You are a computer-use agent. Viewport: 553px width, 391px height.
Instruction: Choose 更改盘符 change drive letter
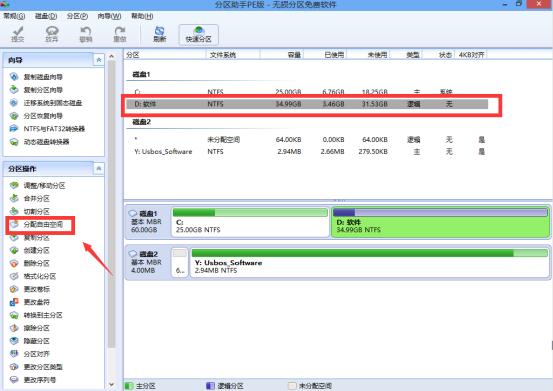coord(30,302)
